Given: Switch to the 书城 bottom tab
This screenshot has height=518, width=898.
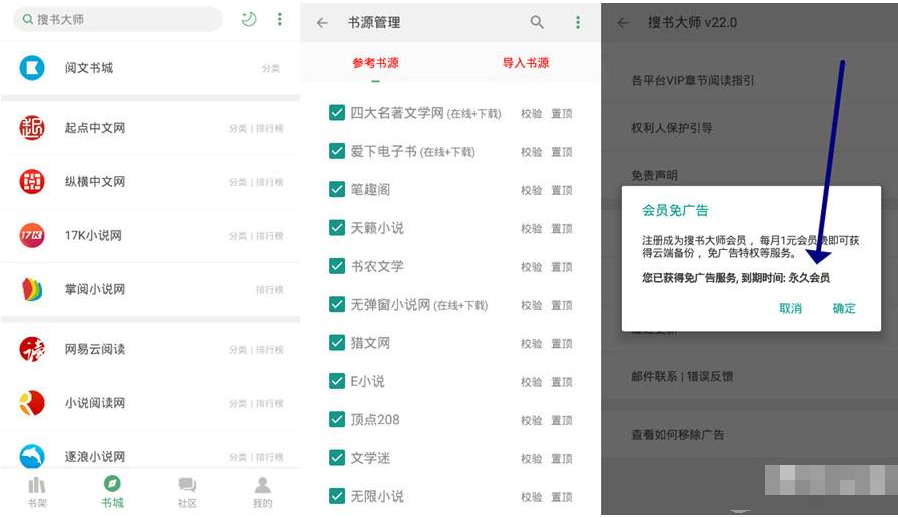Looking at the screenshot, I should click(112, 492).
